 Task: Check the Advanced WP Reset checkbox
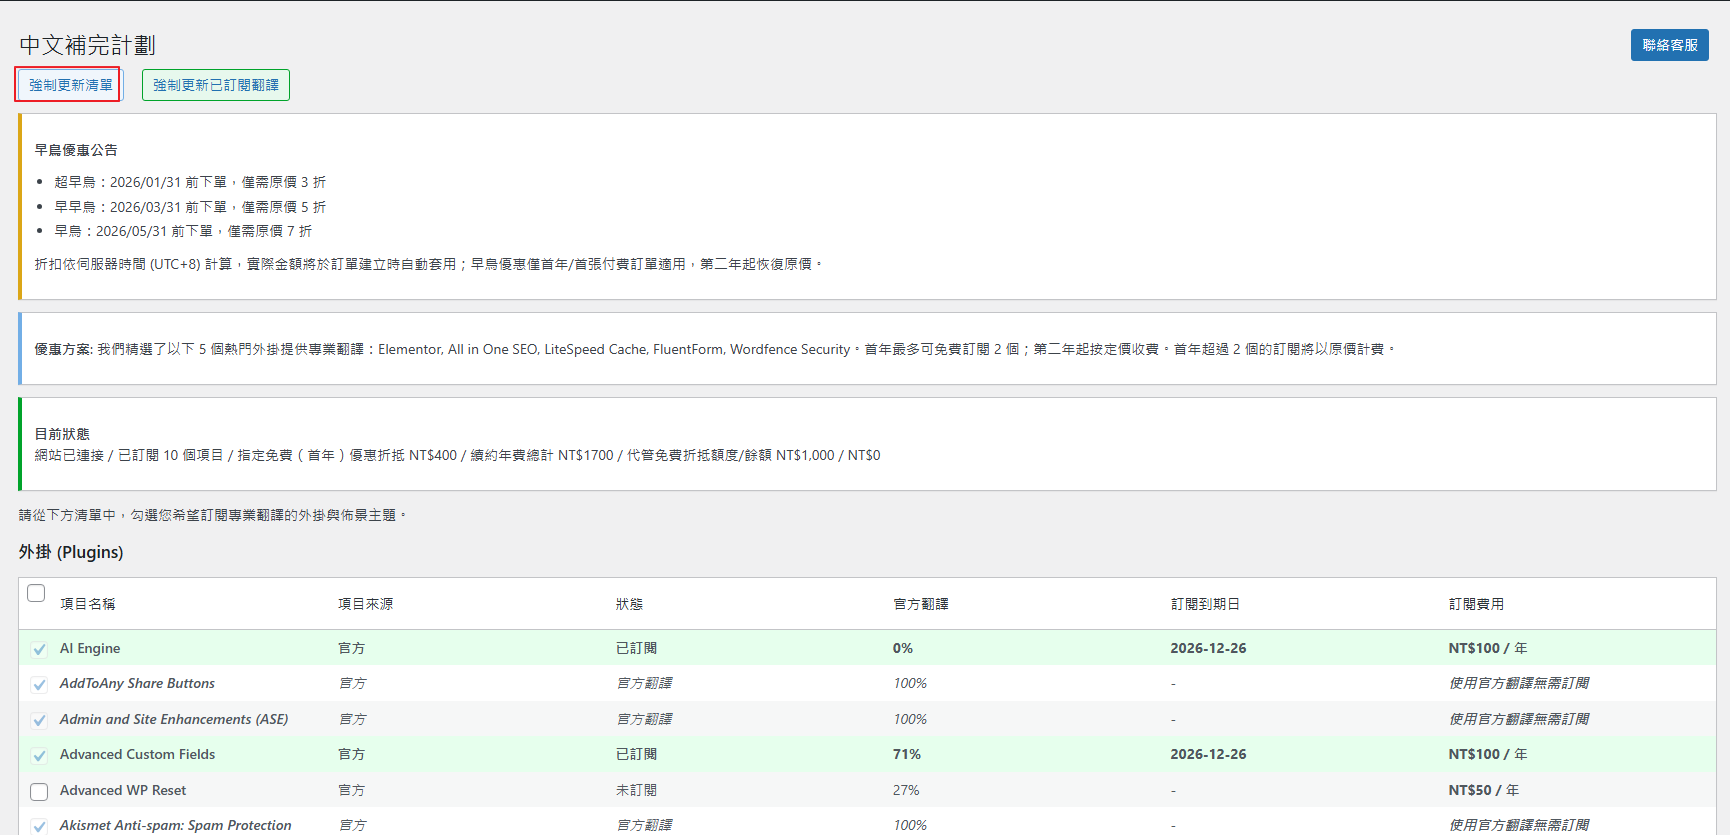pyautogui.click(x=39, y=792)
